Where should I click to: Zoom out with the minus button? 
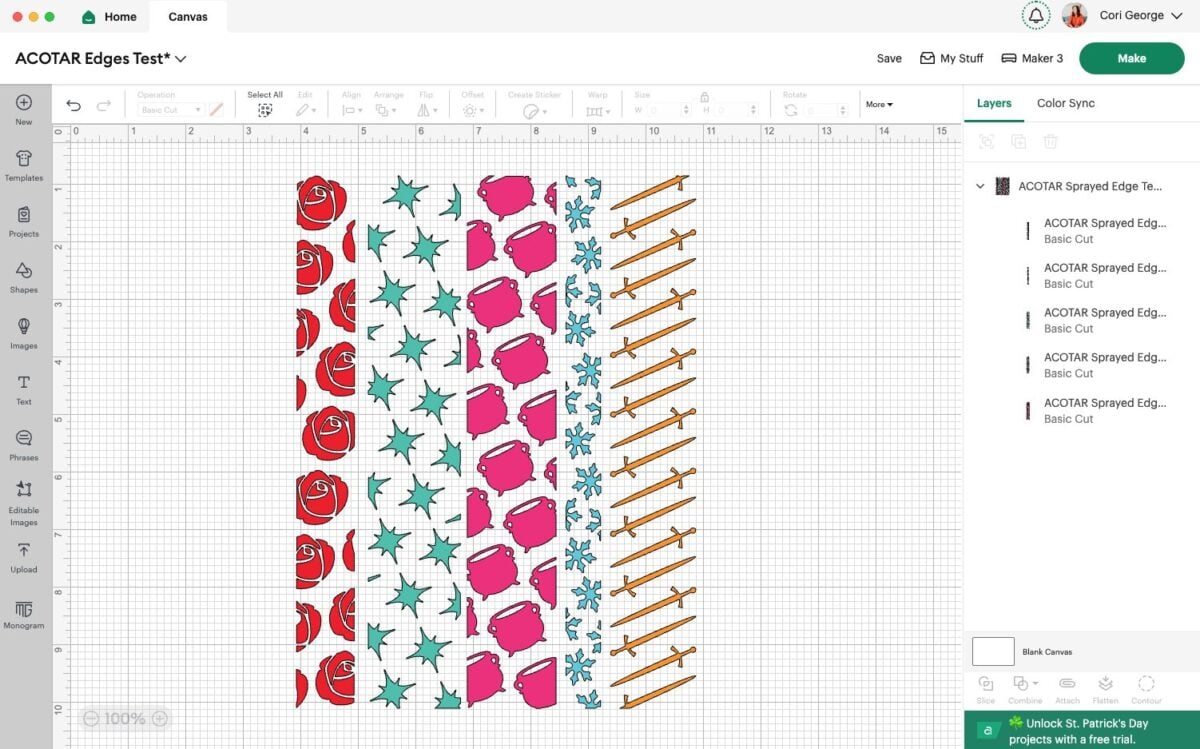point(91,718)
